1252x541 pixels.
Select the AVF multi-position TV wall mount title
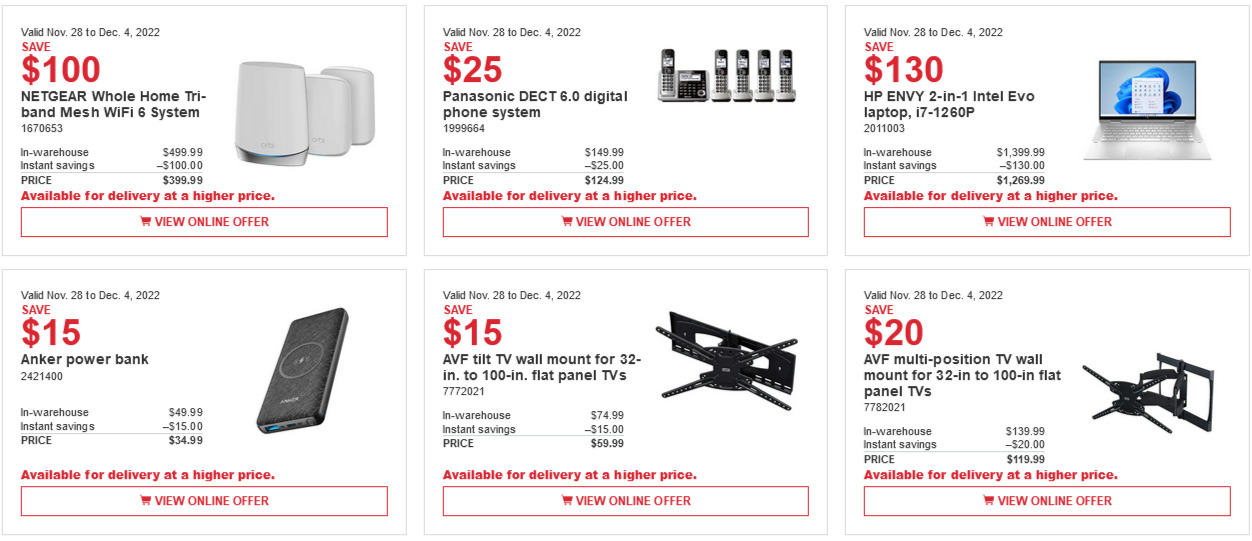click(962, 375)
